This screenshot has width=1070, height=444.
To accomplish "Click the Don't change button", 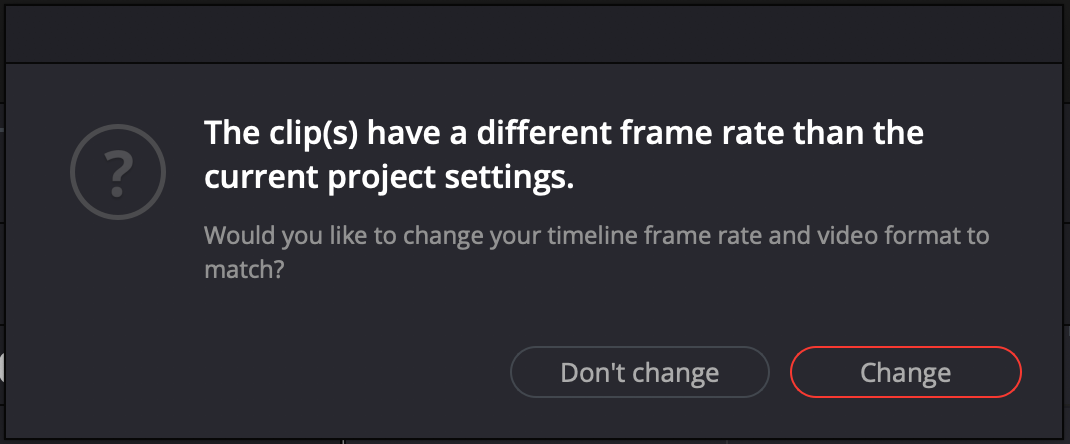I will (x=639, y=373).
